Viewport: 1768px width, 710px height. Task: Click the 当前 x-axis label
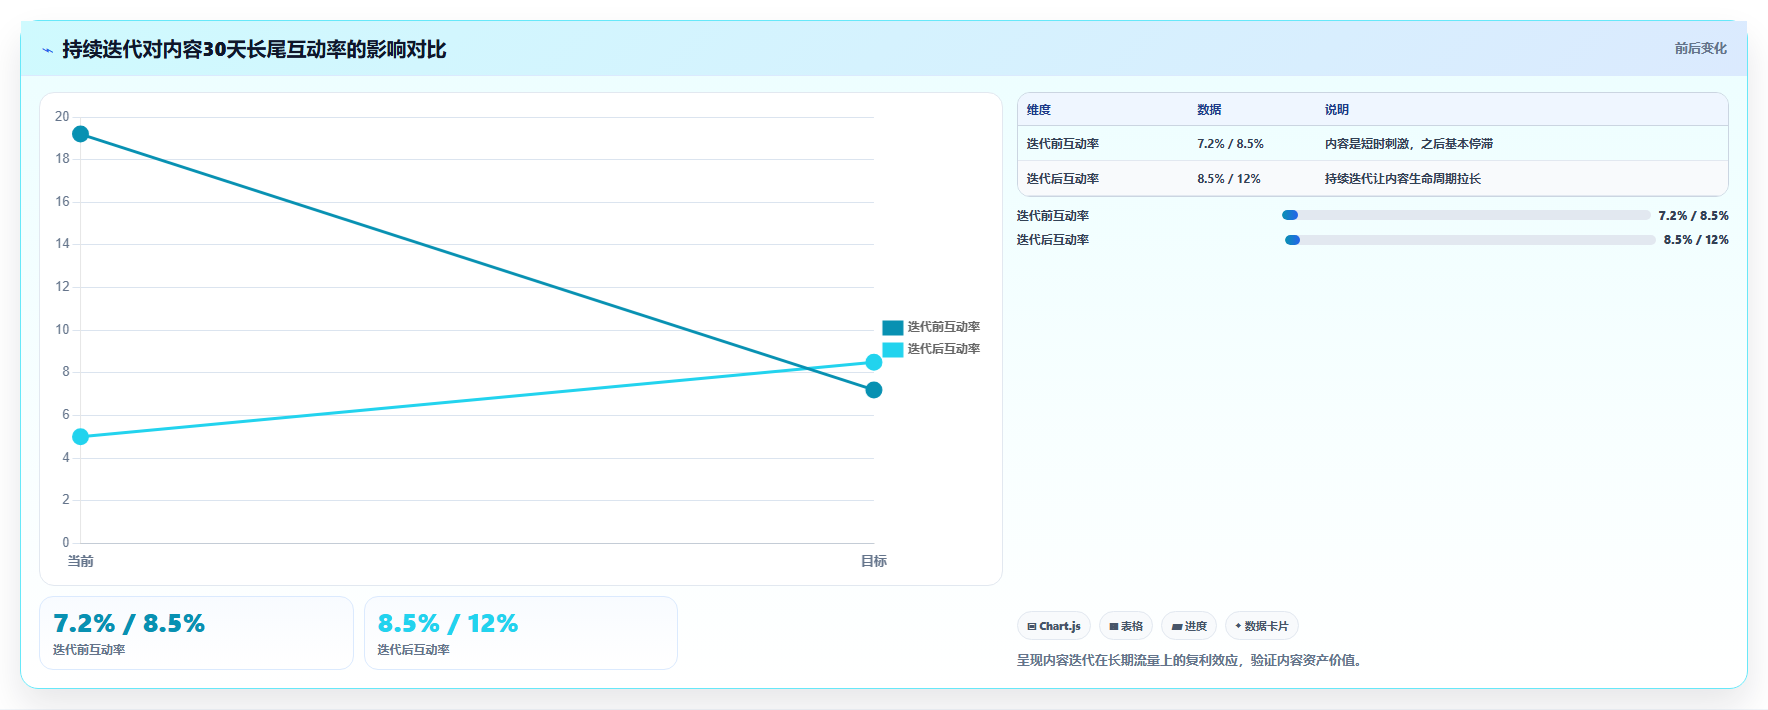[x=80, y=562]
